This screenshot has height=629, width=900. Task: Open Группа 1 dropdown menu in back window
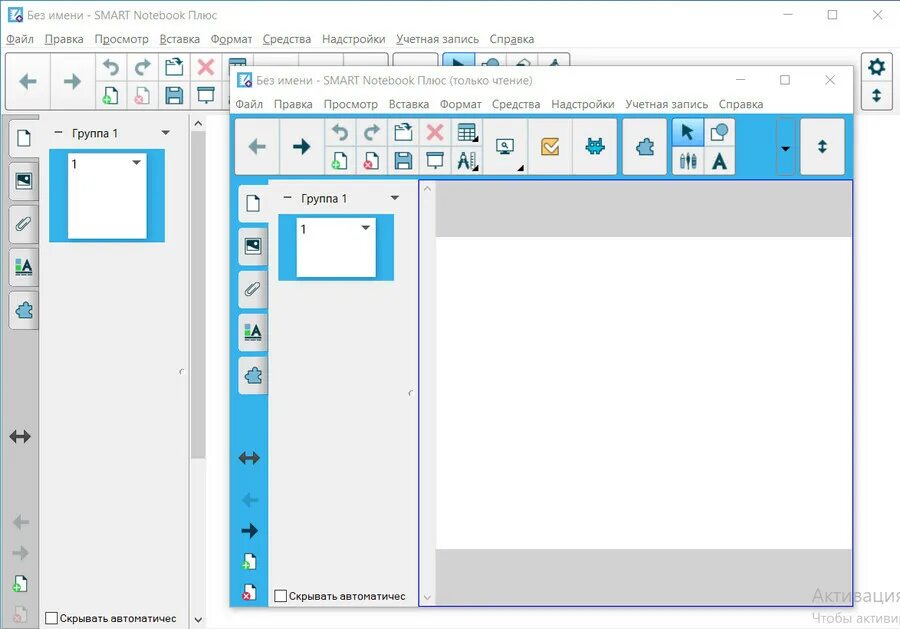coord(166,133)
